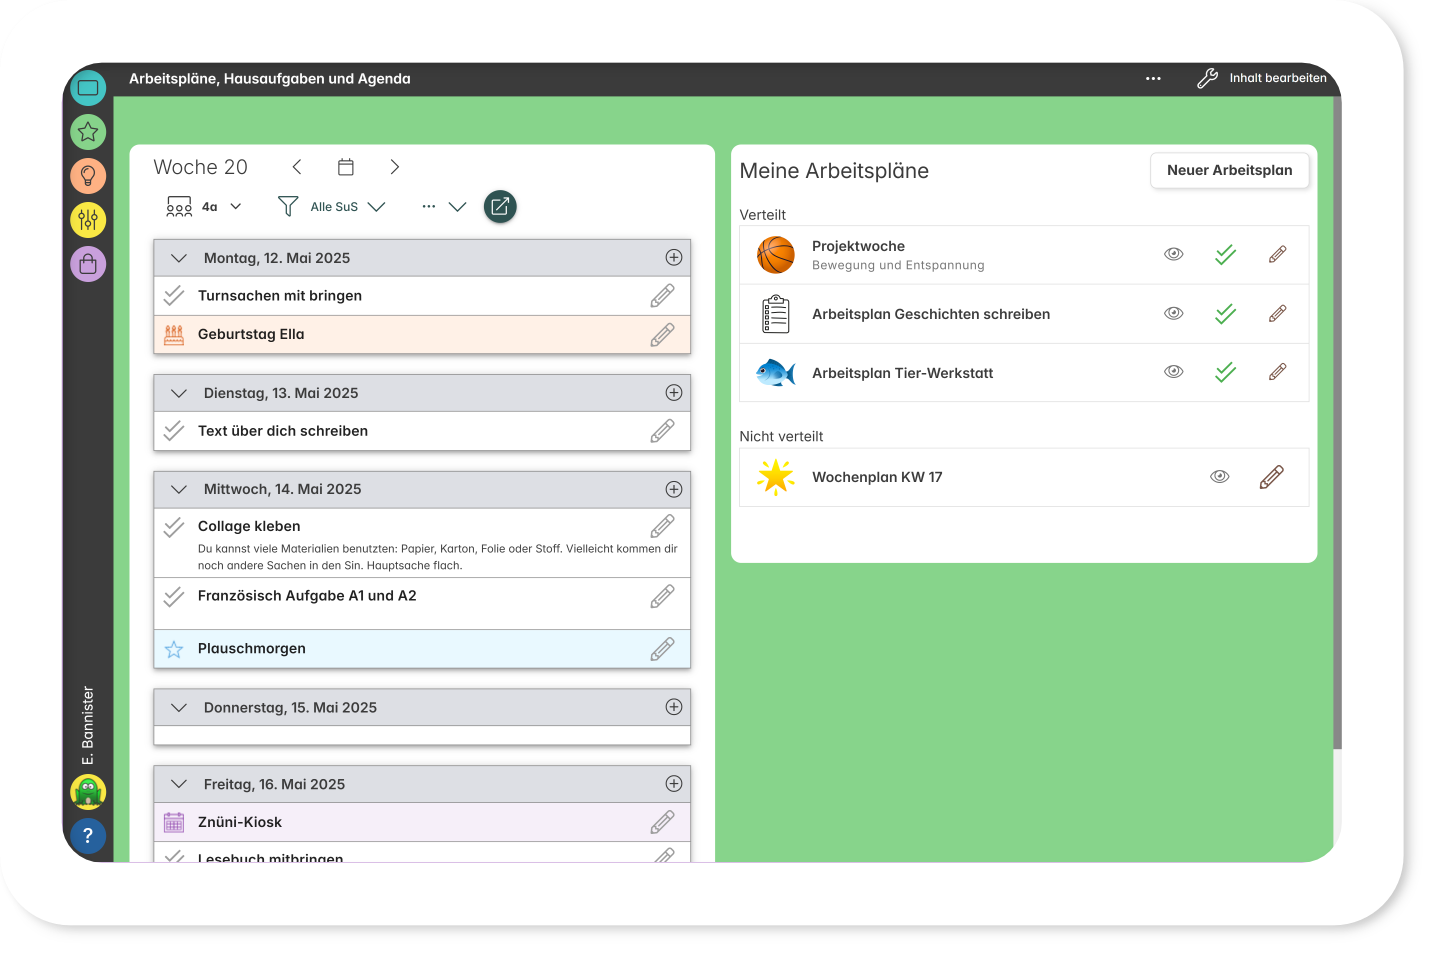1450x980 pixels.
Task: Open the calendar date picker icon
Action: pyautogui.click(x=346, y=167)
